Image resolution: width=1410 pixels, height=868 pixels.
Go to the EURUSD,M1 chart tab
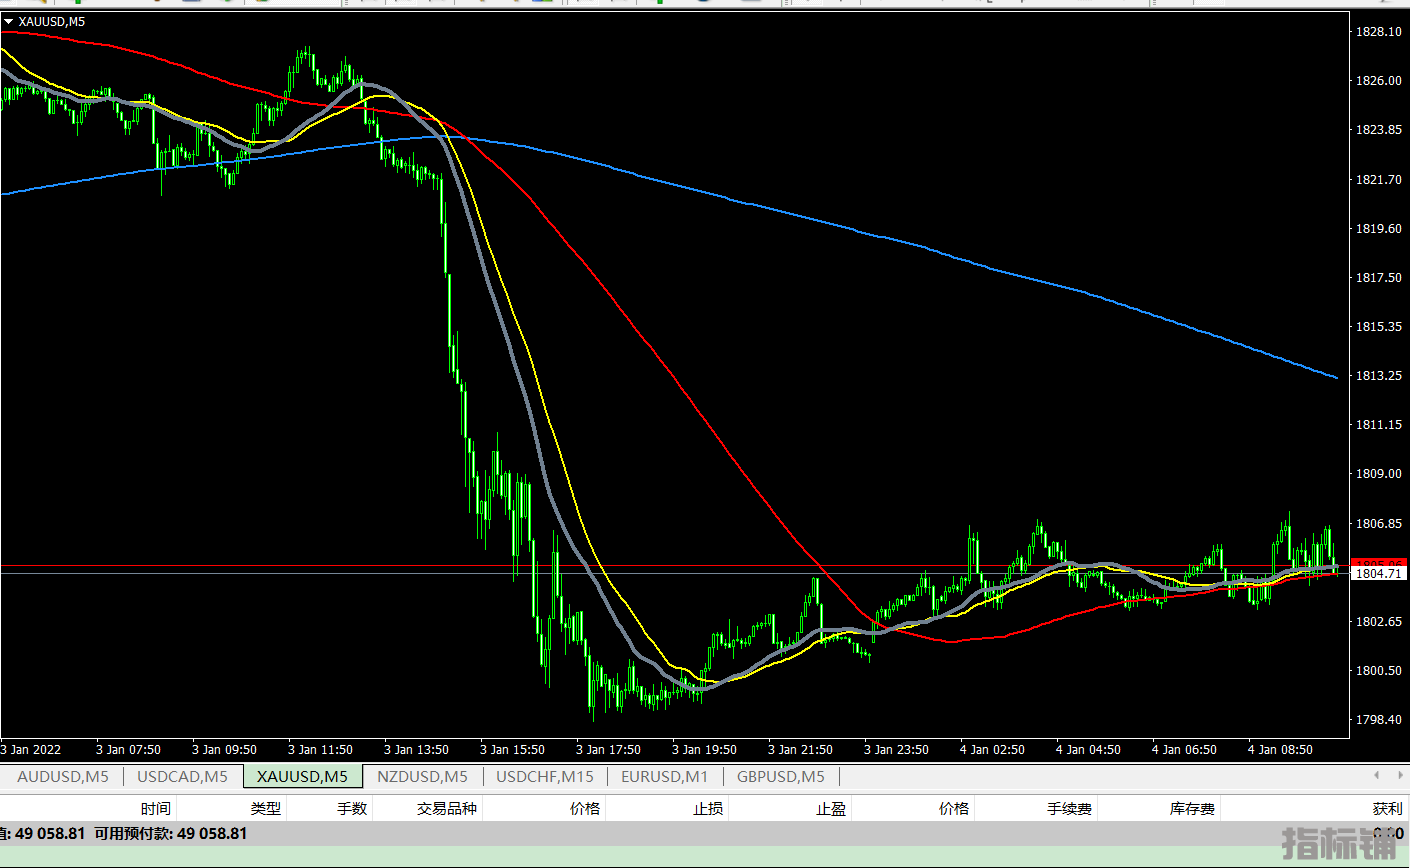point(664,777)
